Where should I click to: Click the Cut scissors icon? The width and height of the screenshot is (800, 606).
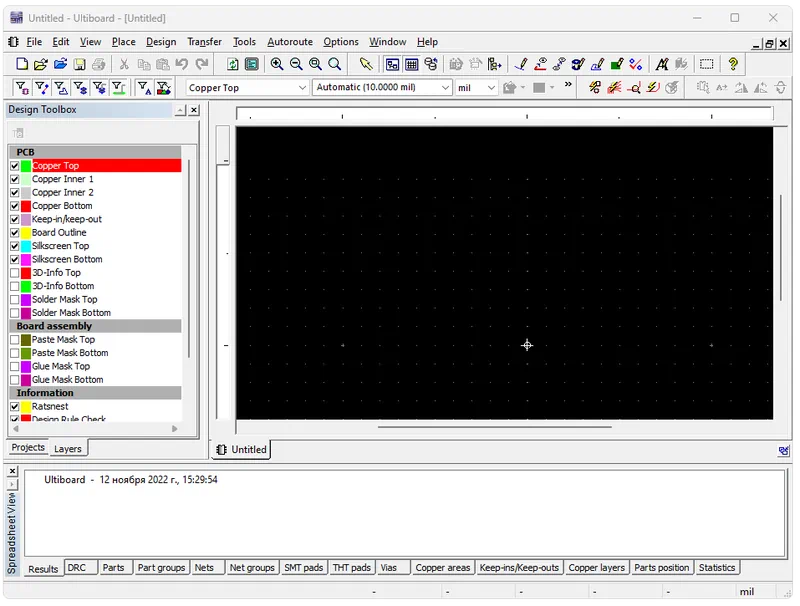(124, 64)
